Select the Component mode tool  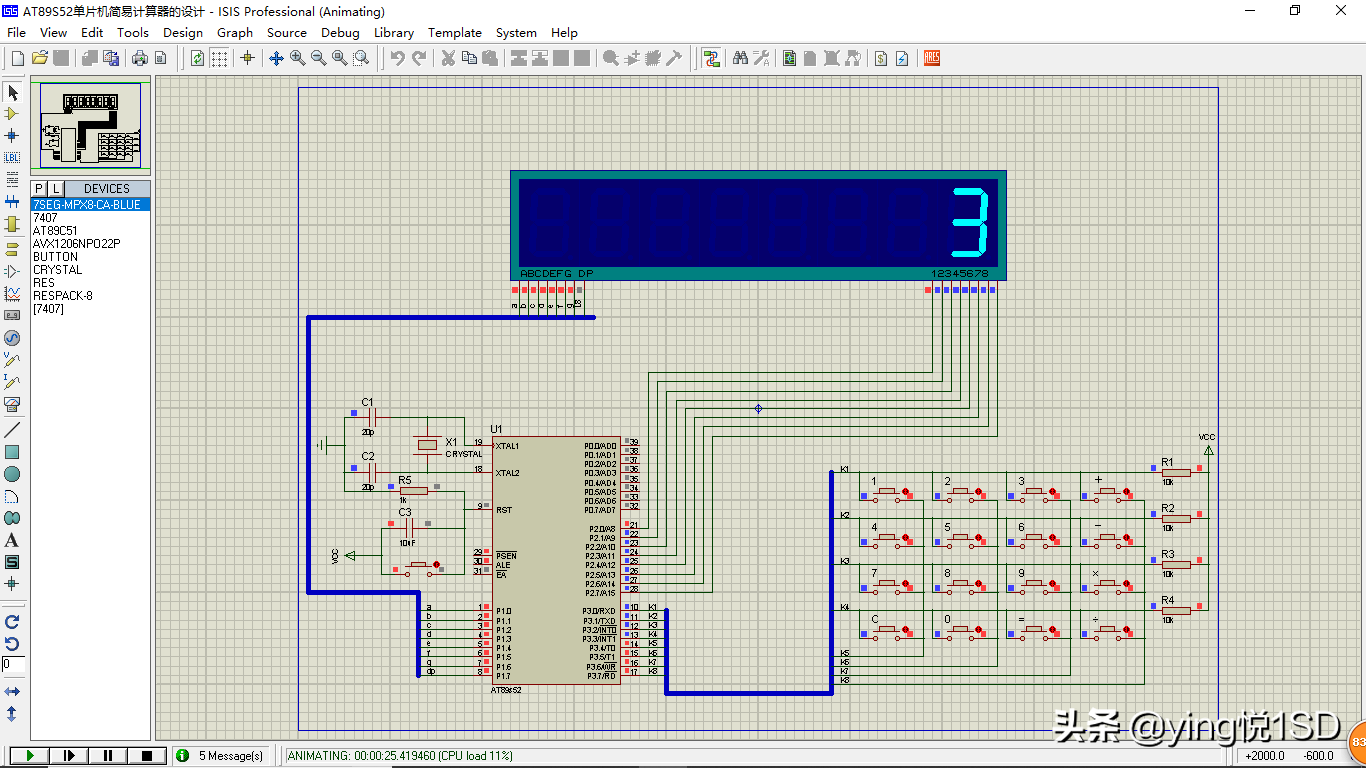[x=12, y=114]
